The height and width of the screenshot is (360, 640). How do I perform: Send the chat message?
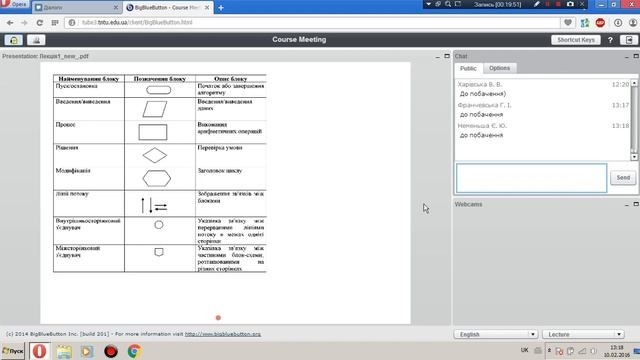(x=623, y=178)
